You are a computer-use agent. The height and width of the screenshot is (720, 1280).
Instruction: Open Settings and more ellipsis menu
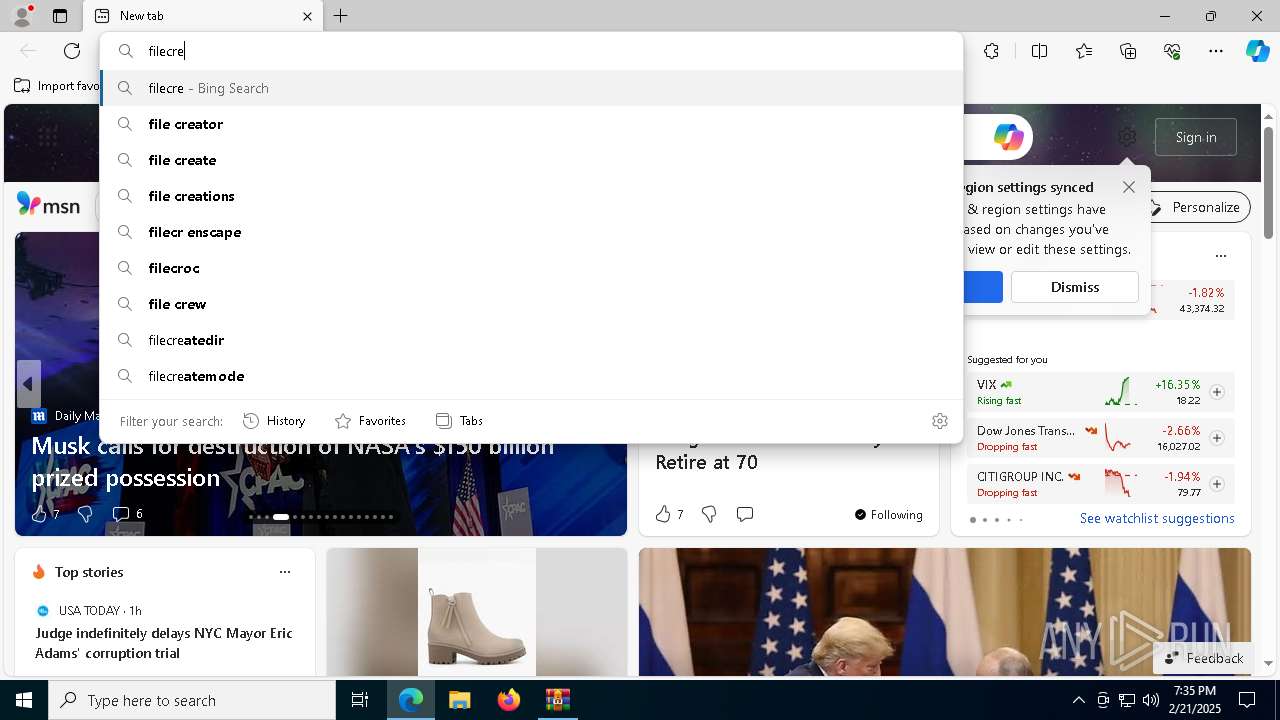pos(1216,51)
